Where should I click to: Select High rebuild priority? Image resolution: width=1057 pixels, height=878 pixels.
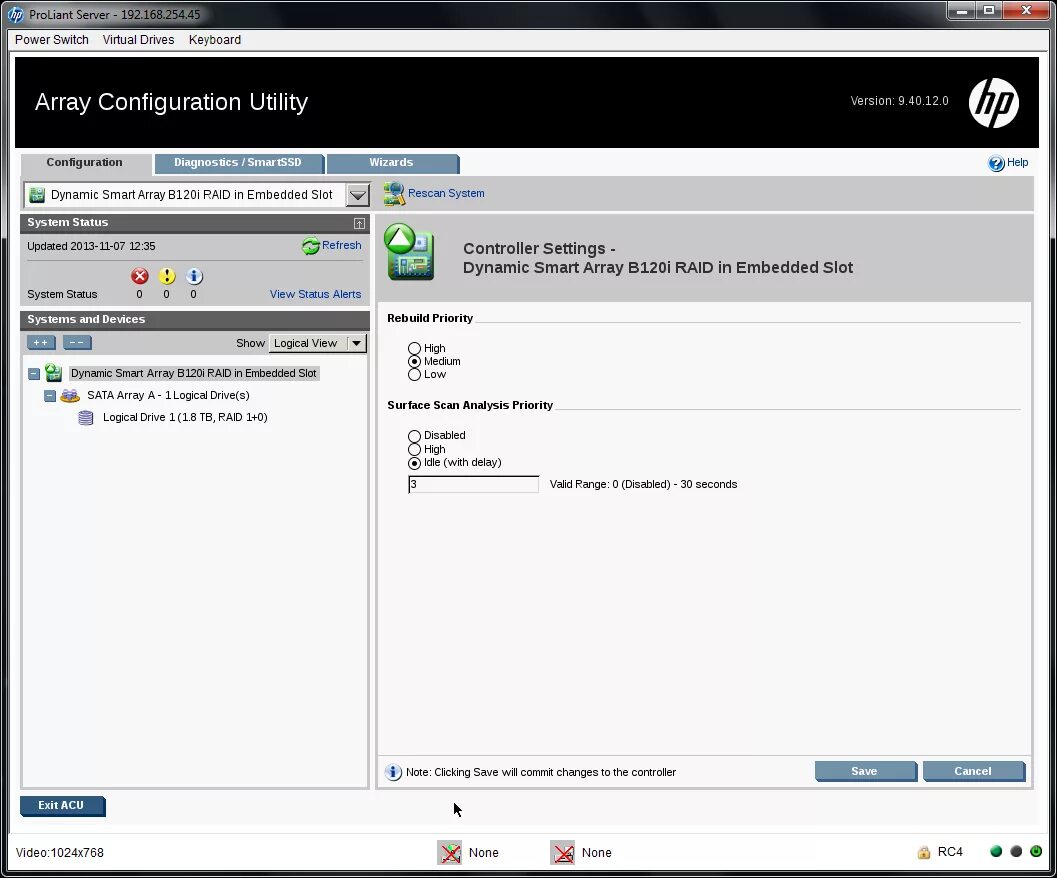point(415,349)
